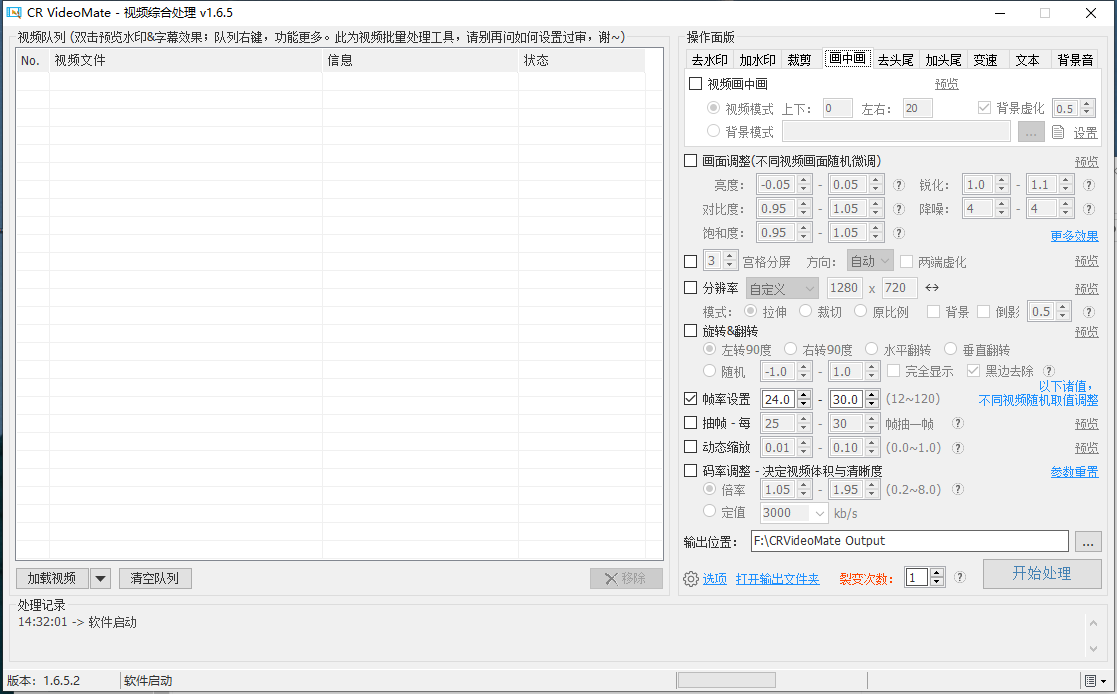Click the 视频文件 column header
Screen dimensions: 1117x694
click(186, 61)
